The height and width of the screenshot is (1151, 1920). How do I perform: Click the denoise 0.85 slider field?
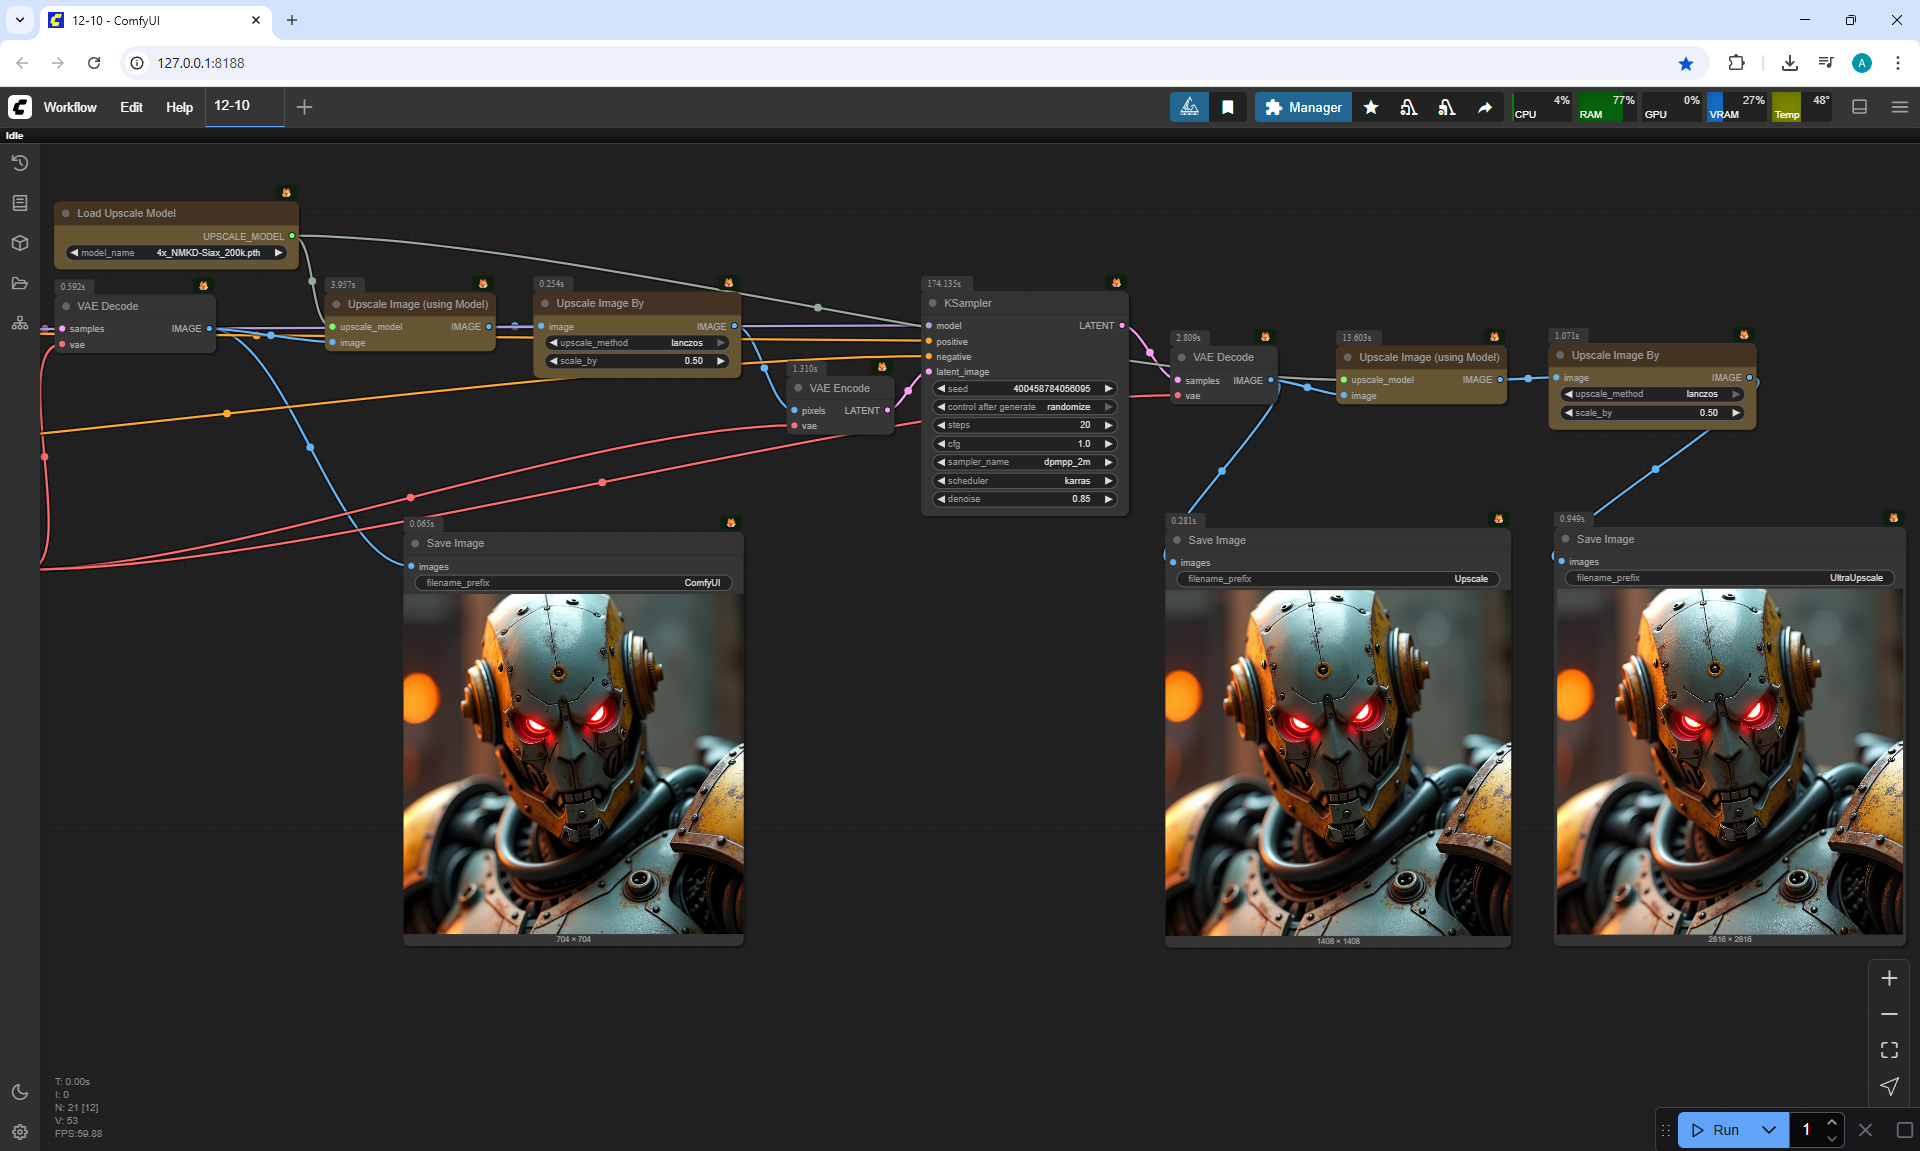pos(1025,499)
